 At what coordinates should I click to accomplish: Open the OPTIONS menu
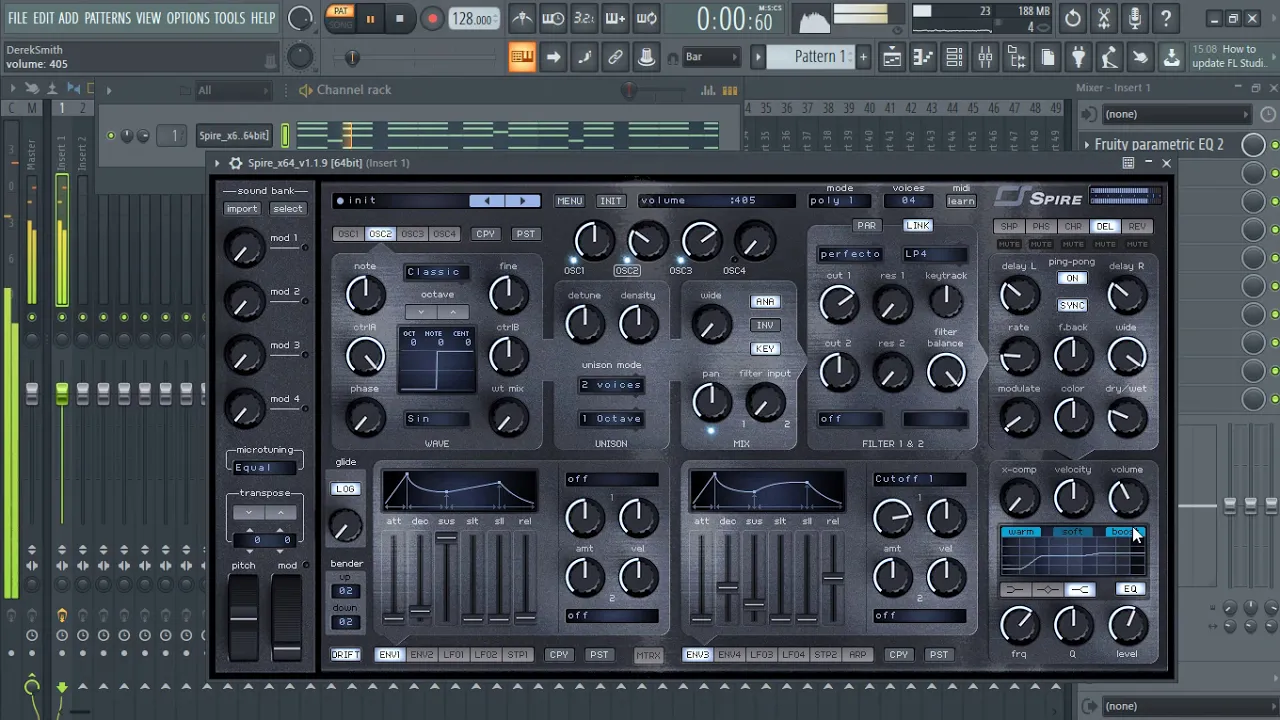point(188,18)
